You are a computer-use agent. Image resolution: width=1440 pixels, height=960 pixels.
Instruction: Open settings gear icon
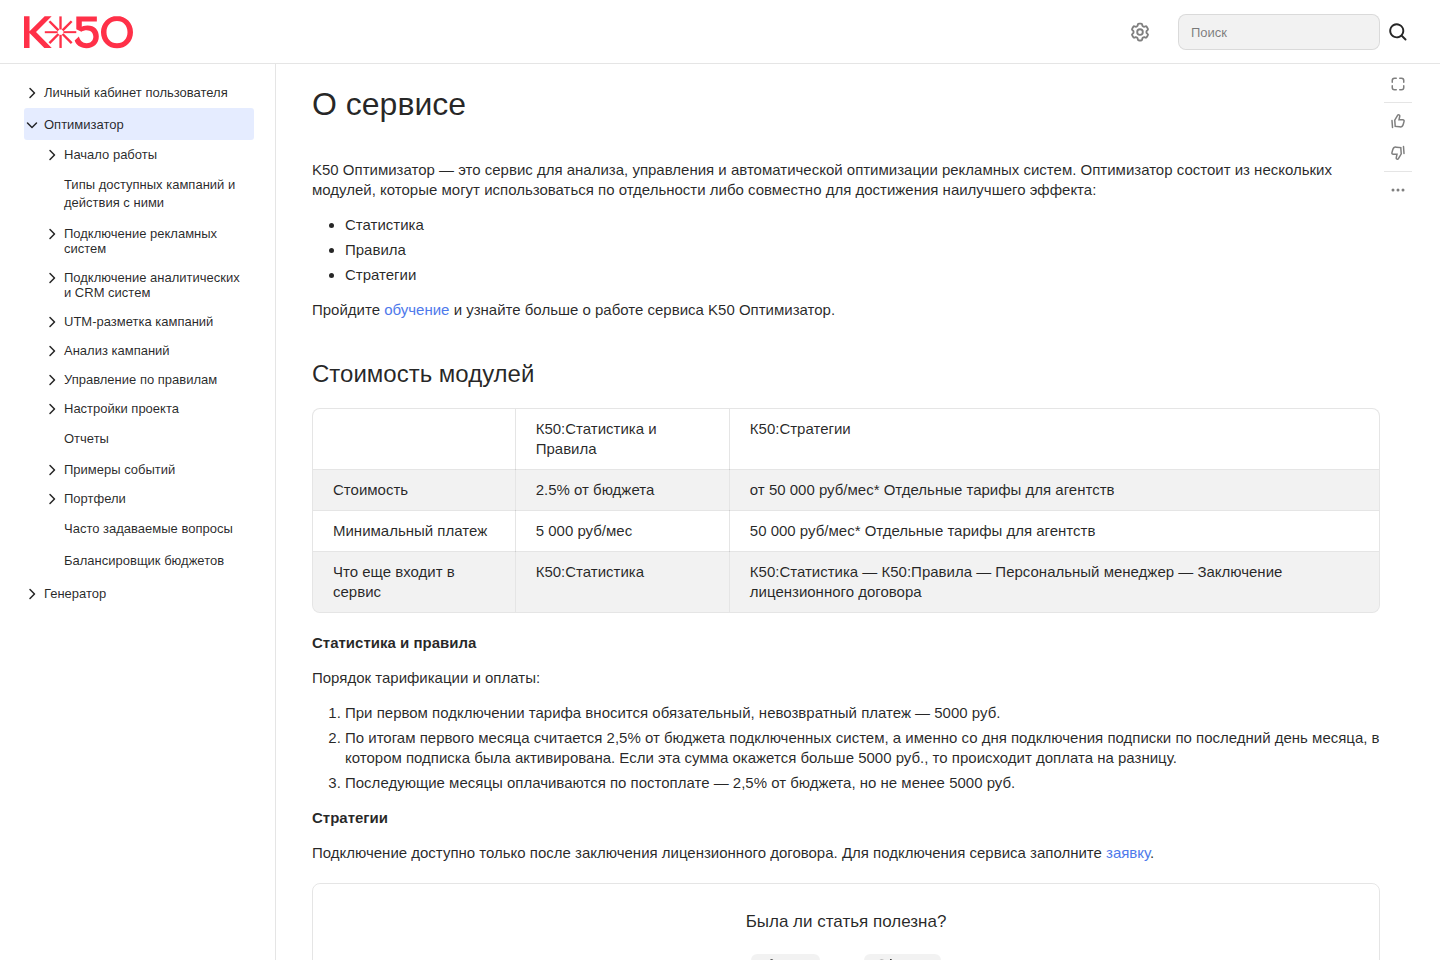pos(1140,32)
